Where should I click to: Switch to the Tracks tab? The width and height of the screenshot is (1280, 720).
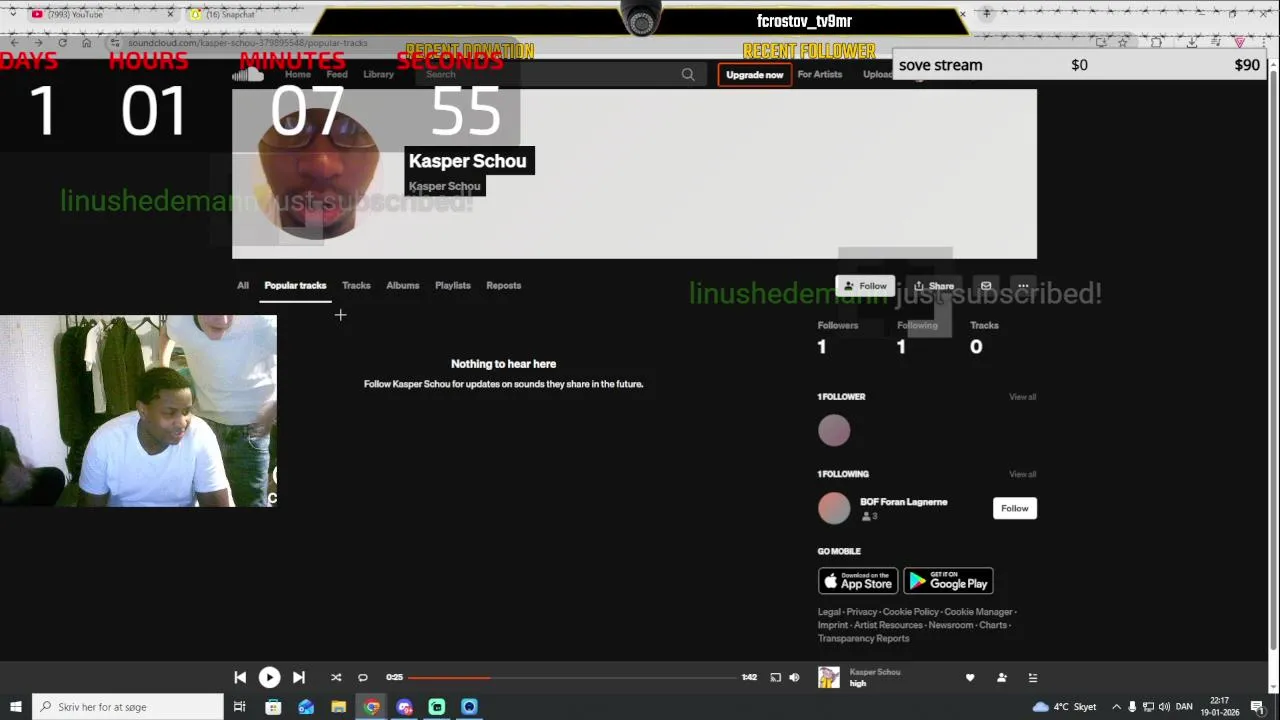[356, 285]
